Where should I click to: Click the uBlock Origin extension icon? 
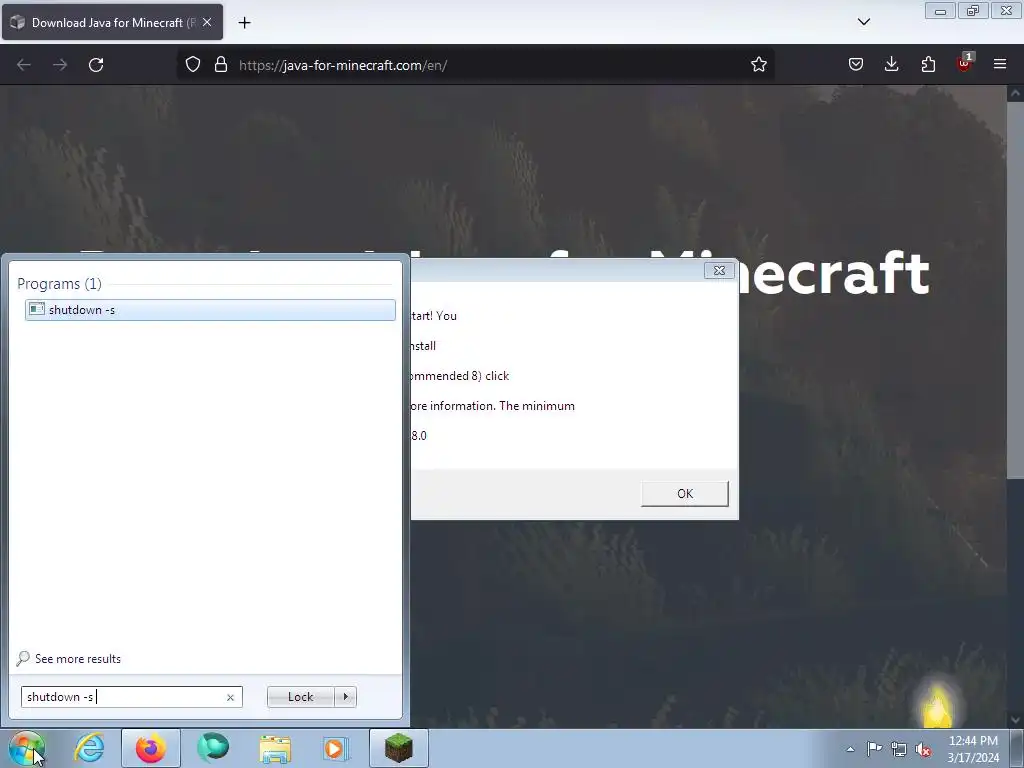(x=964, y=63)
